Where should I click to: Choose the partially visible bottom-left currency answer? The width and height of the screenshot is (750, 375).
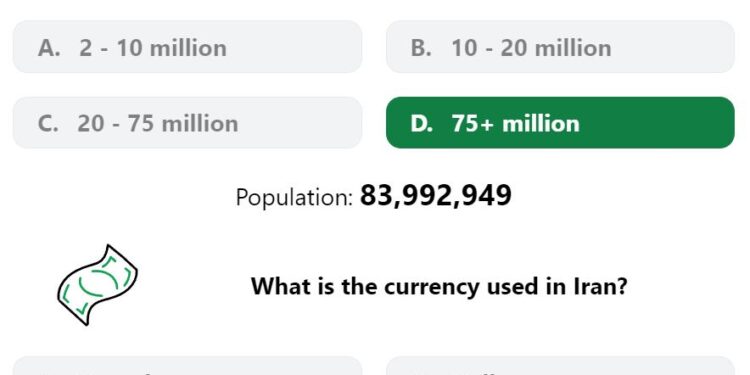tap(187, 365)
